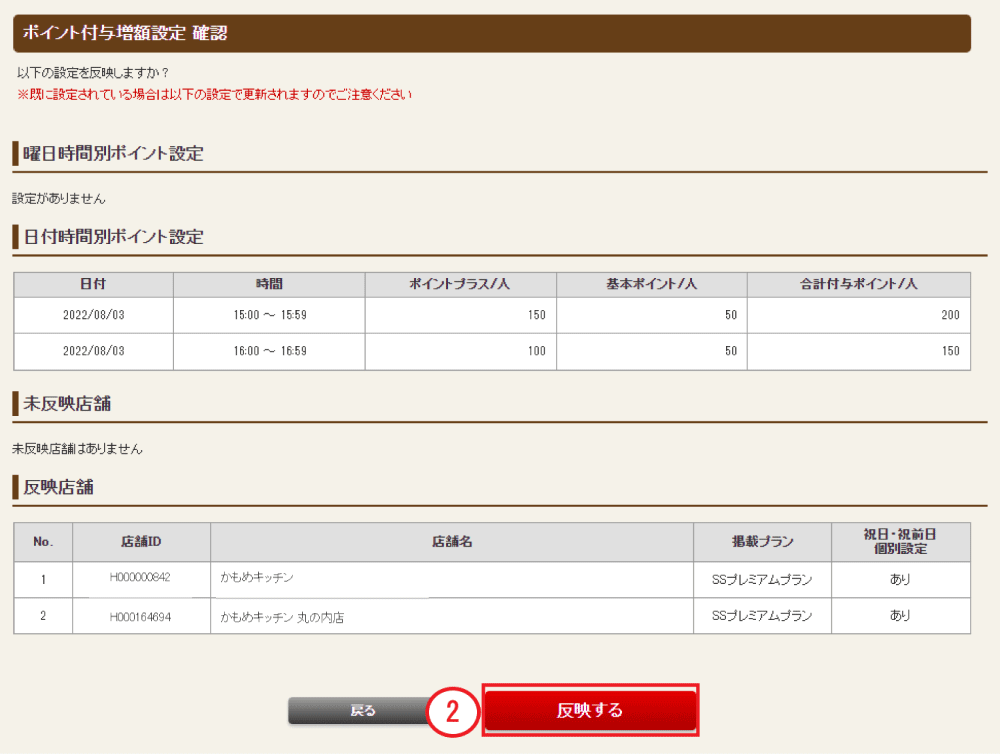This screenshot has width=1000, height=754.
Task: Select base point 50 in 16:00 row
Action: tap(731, 351)
